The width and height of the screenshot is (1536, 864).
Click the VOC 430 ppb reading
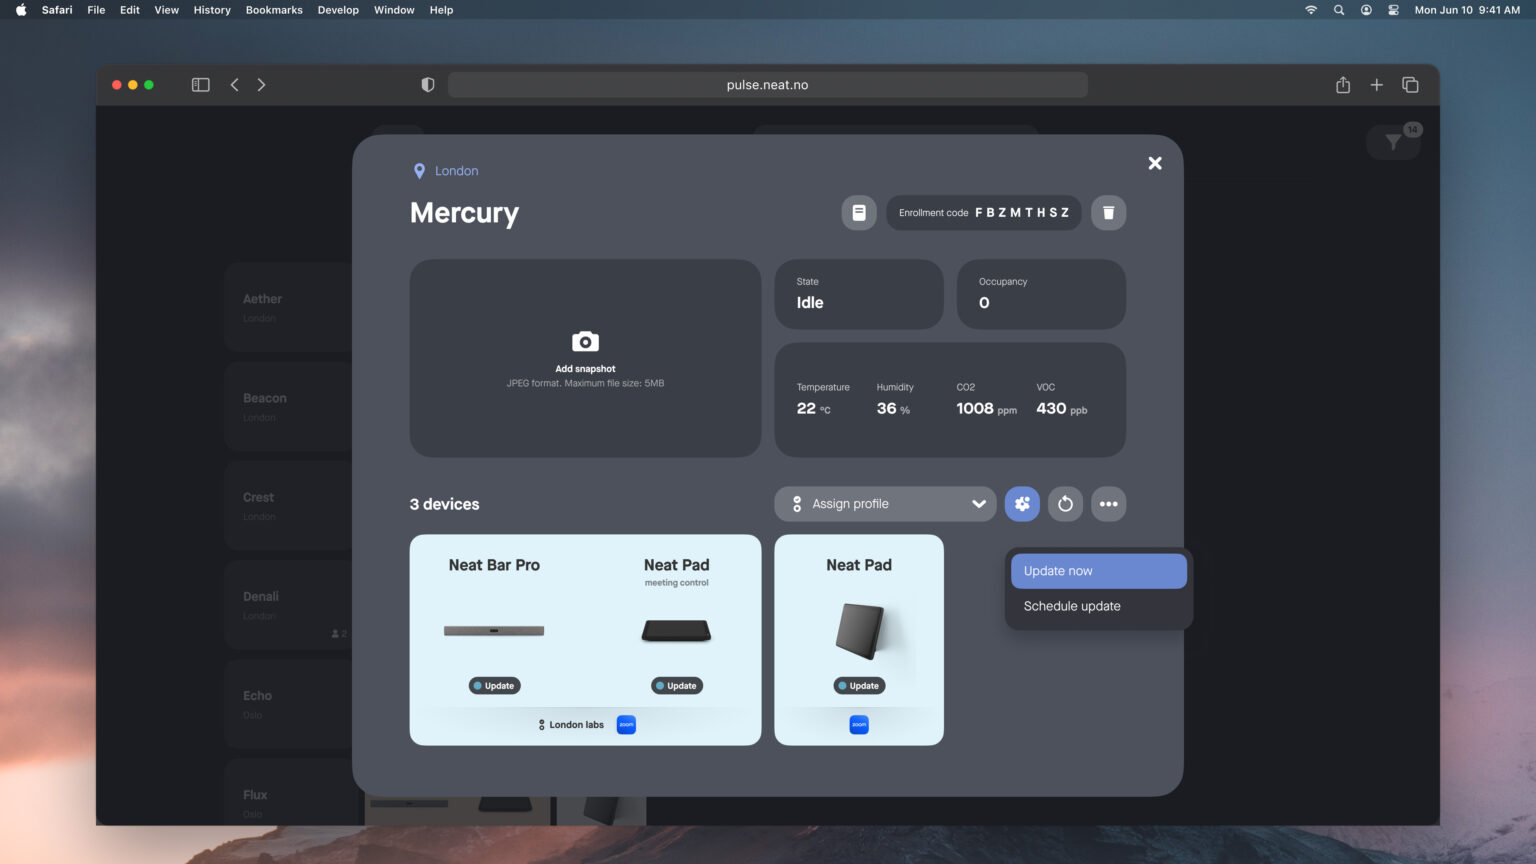tap(1062, 400)
